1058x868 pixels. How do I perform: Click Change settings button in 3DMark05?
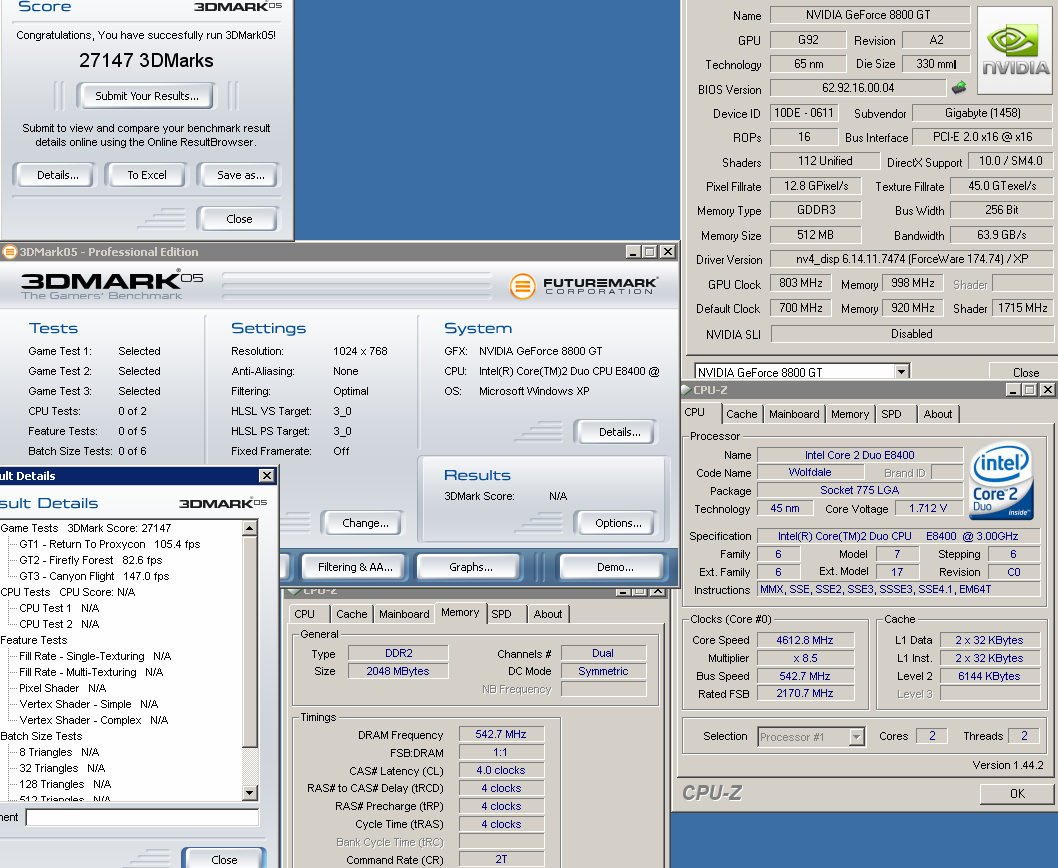click(365, 523)
